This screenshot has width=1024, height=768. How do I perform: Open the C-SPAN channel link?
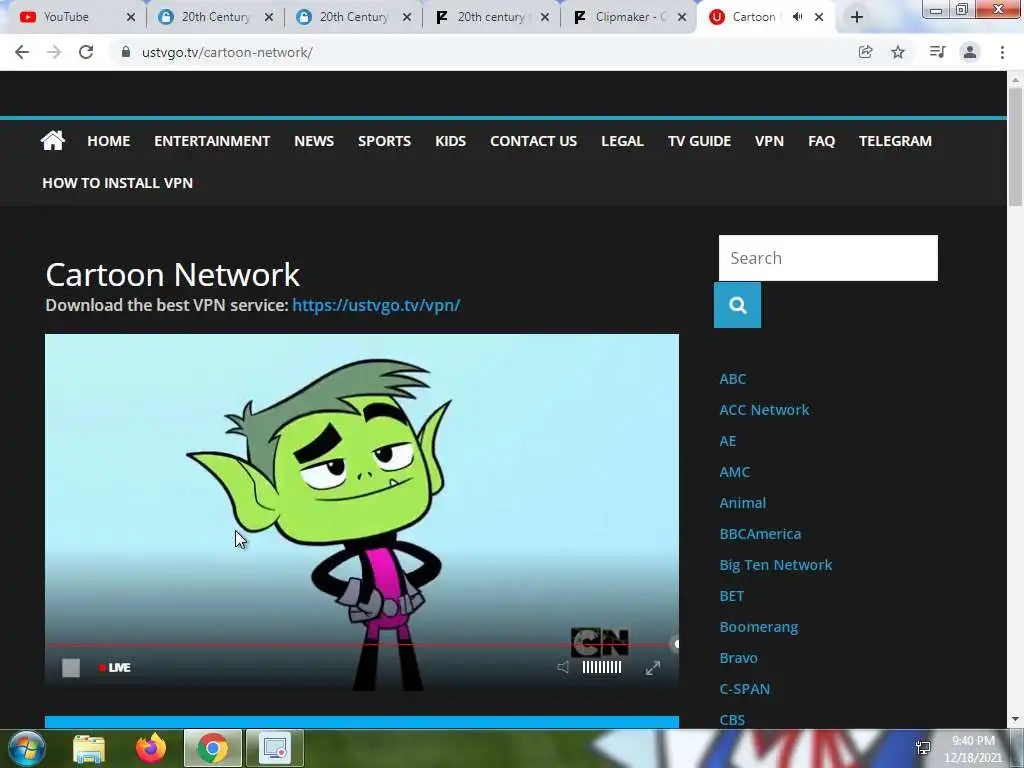[744, 689]
